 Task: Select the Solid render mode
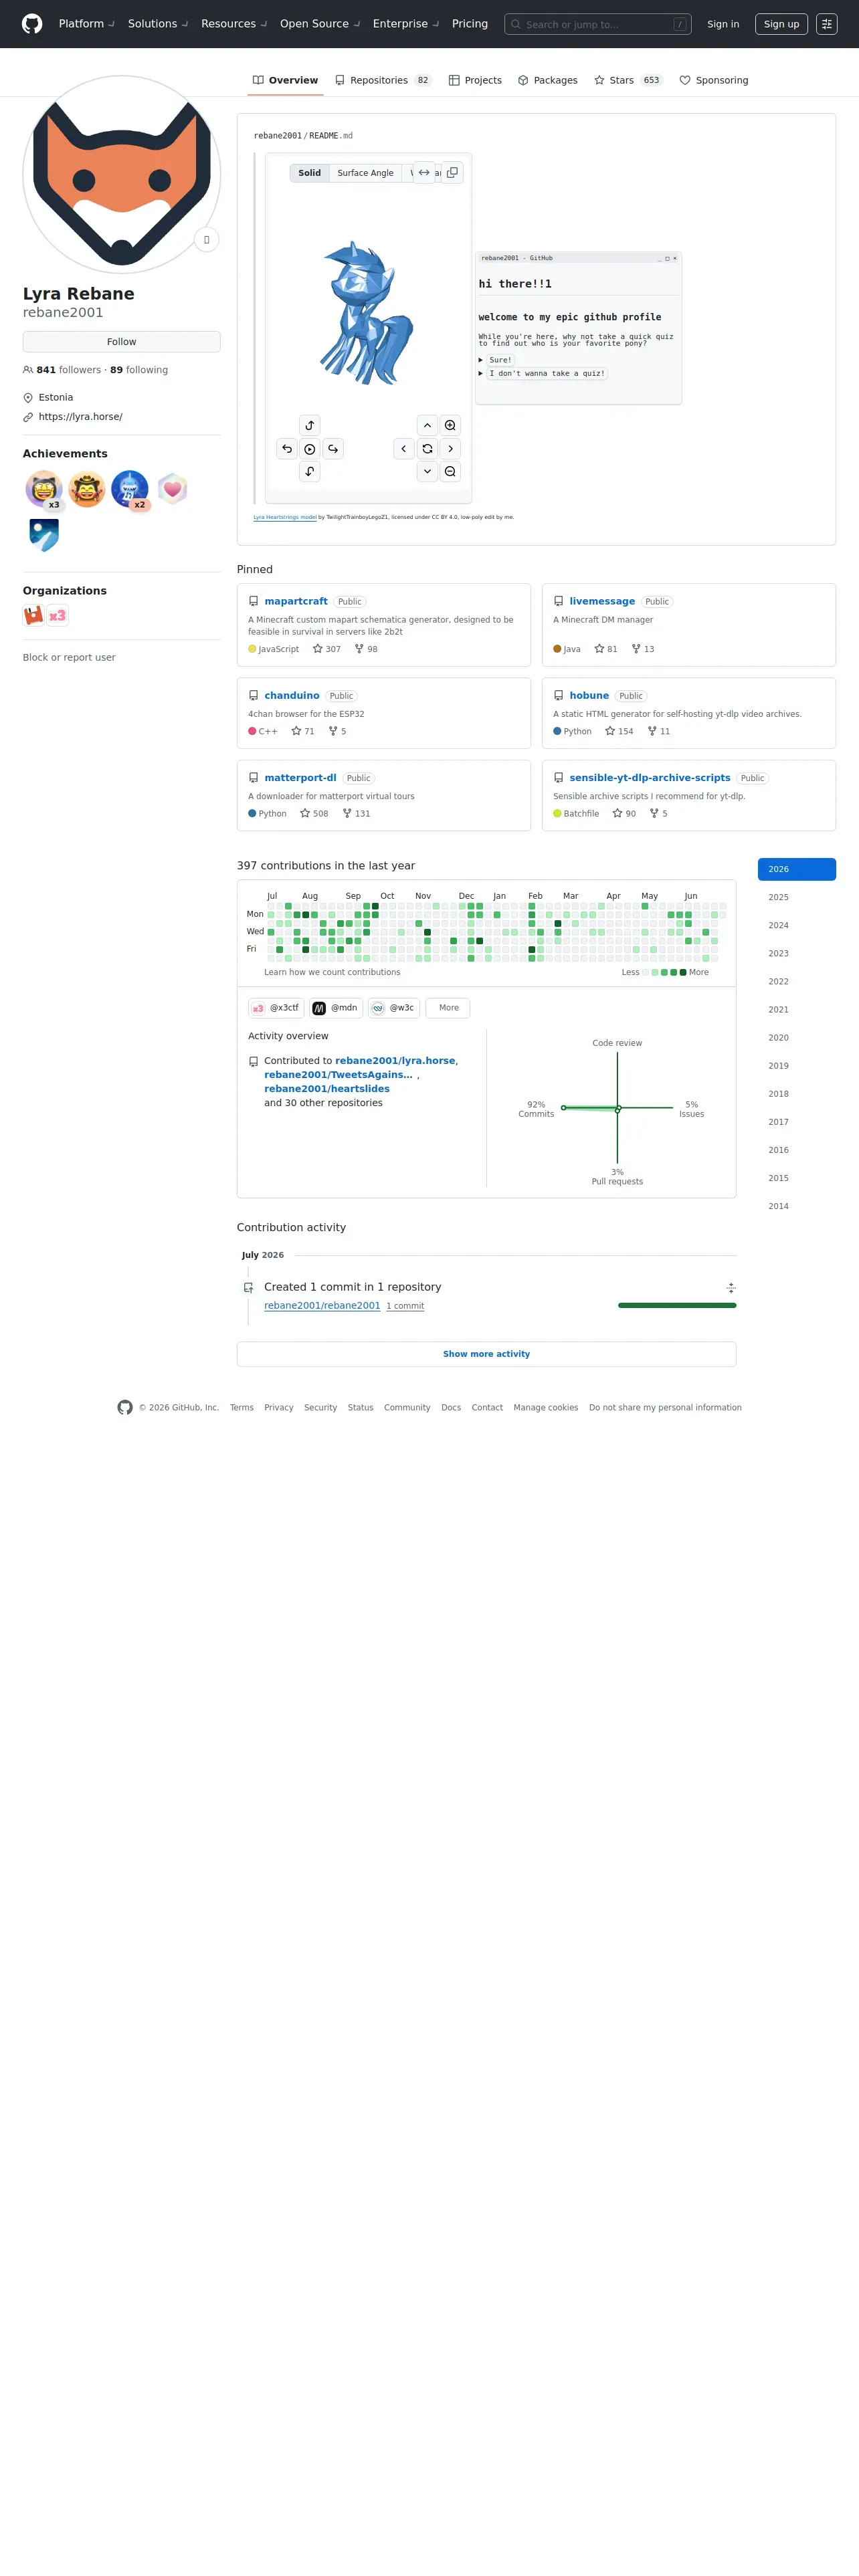[310, 173]
